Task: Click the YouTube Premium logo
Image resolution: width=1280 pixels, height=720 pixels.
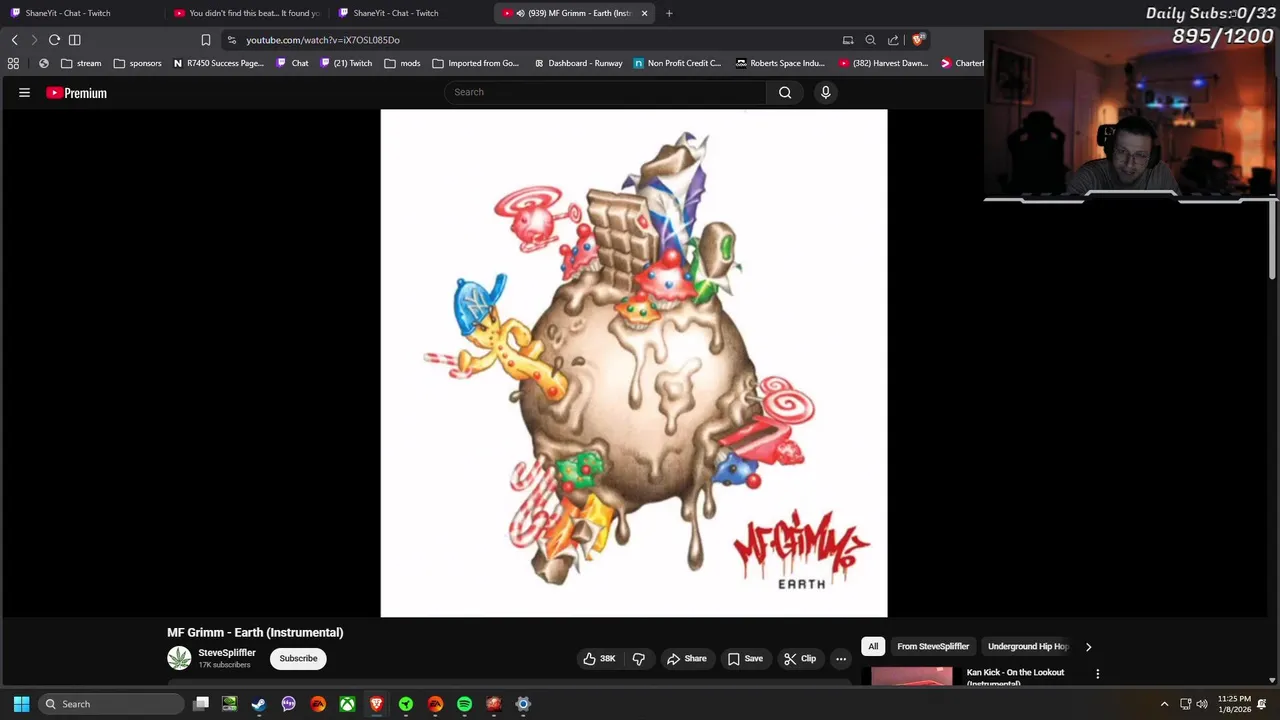Action: 76,93
